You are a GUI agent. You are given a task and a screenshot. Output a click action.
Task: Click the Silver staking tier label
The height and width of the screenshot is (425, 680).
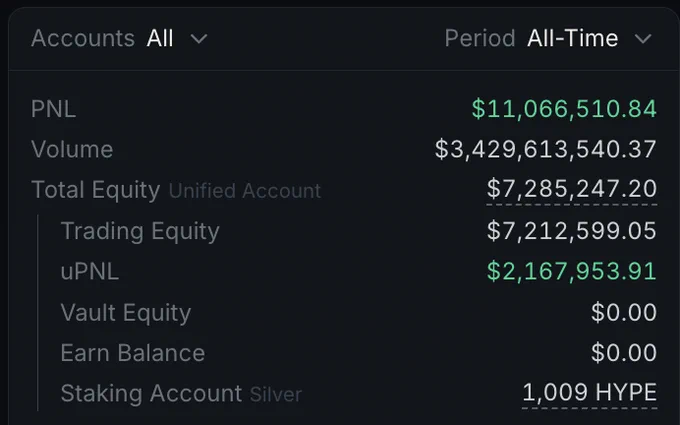[276, 395]
